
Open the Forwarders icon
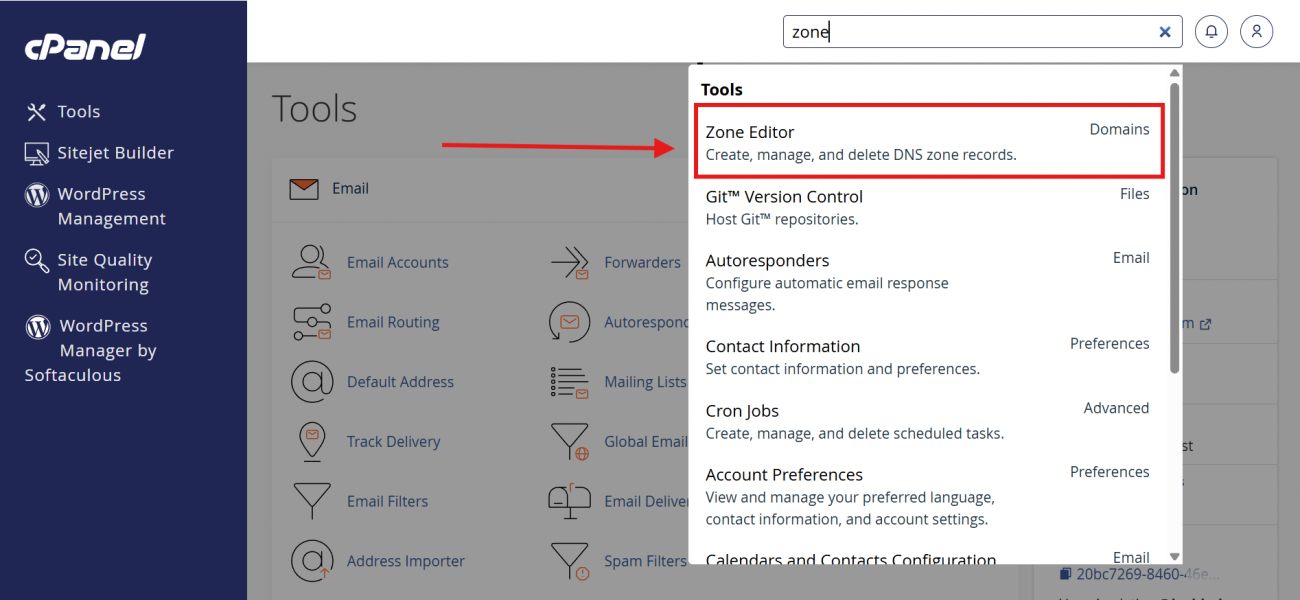point(569,262)
